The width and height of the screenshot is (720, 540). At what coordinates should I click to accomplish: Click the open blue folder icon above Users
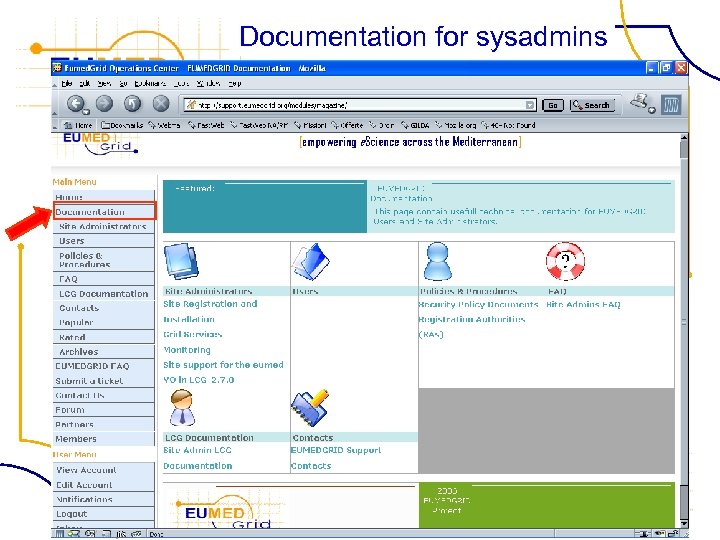(311, 261)
